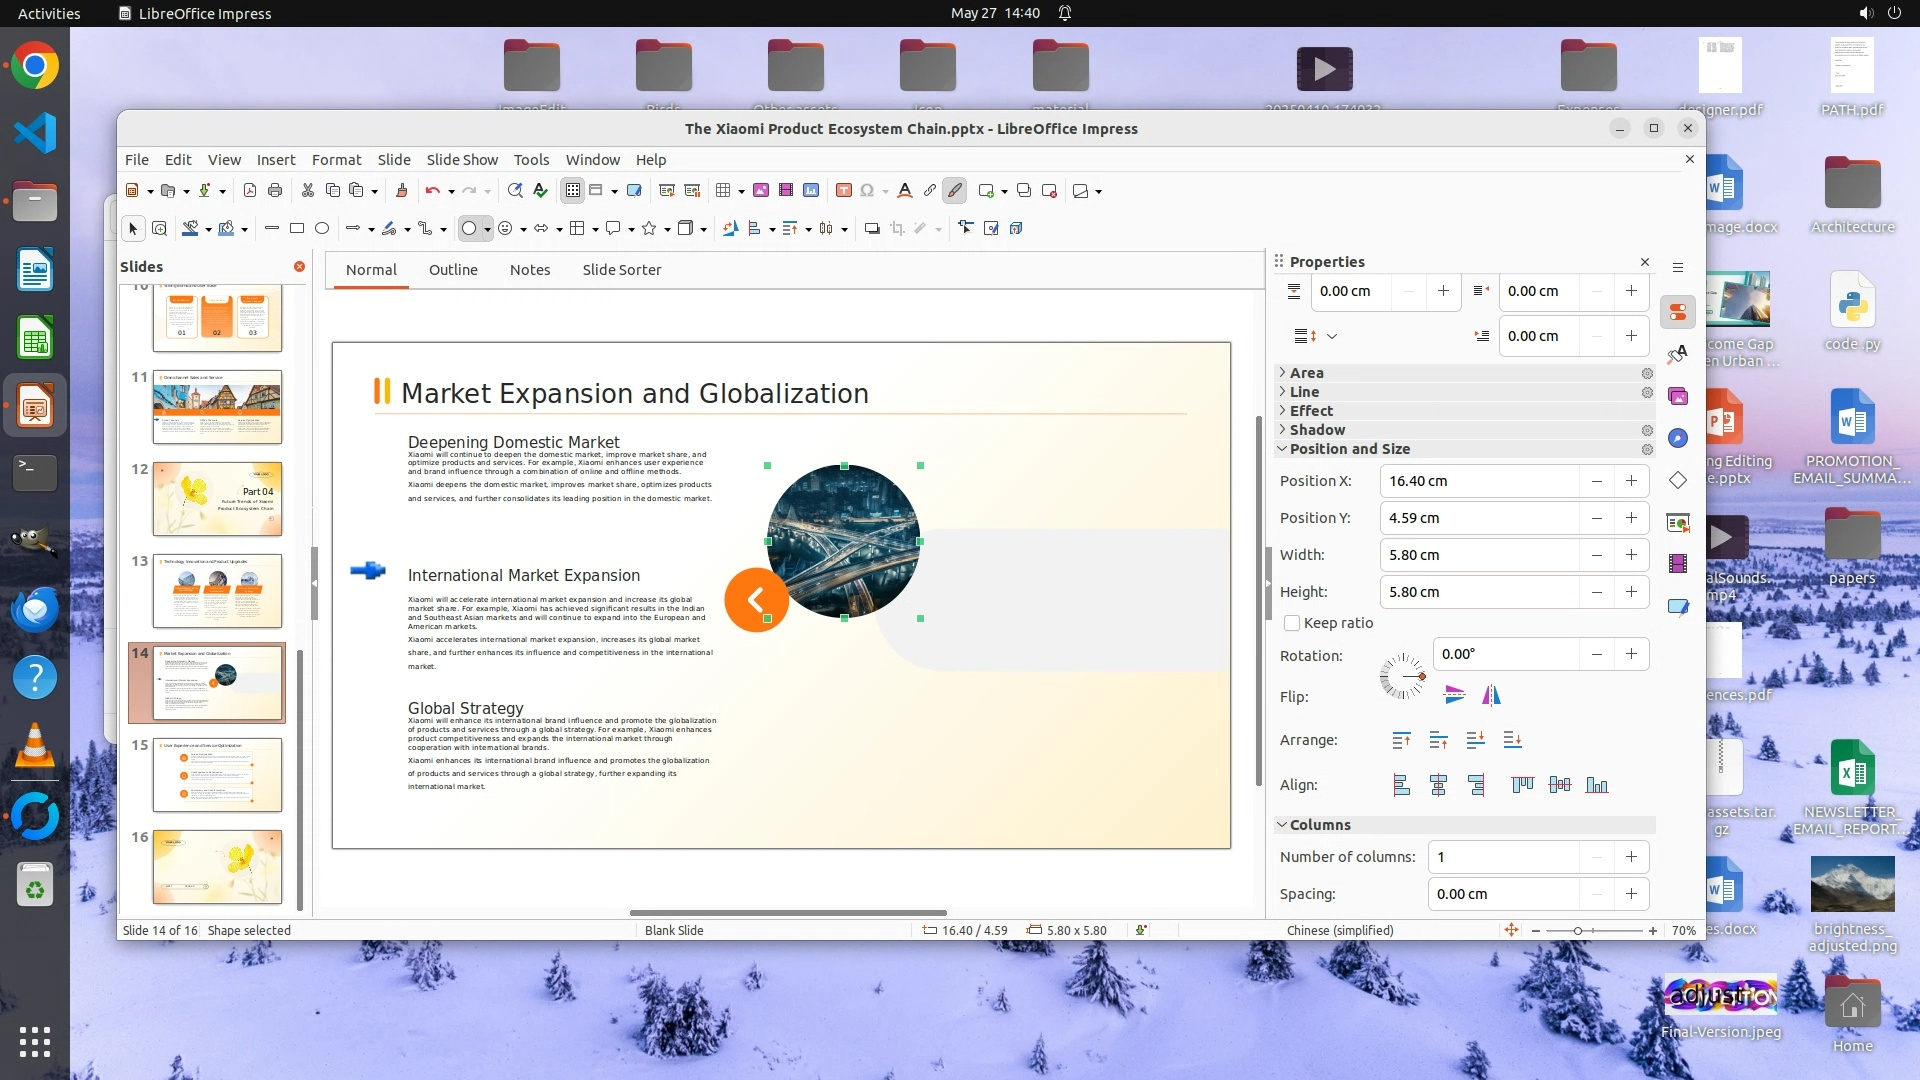Click the zoom slider in status bar
Screen dimensions: 1920x1080
pos(1578,930)
